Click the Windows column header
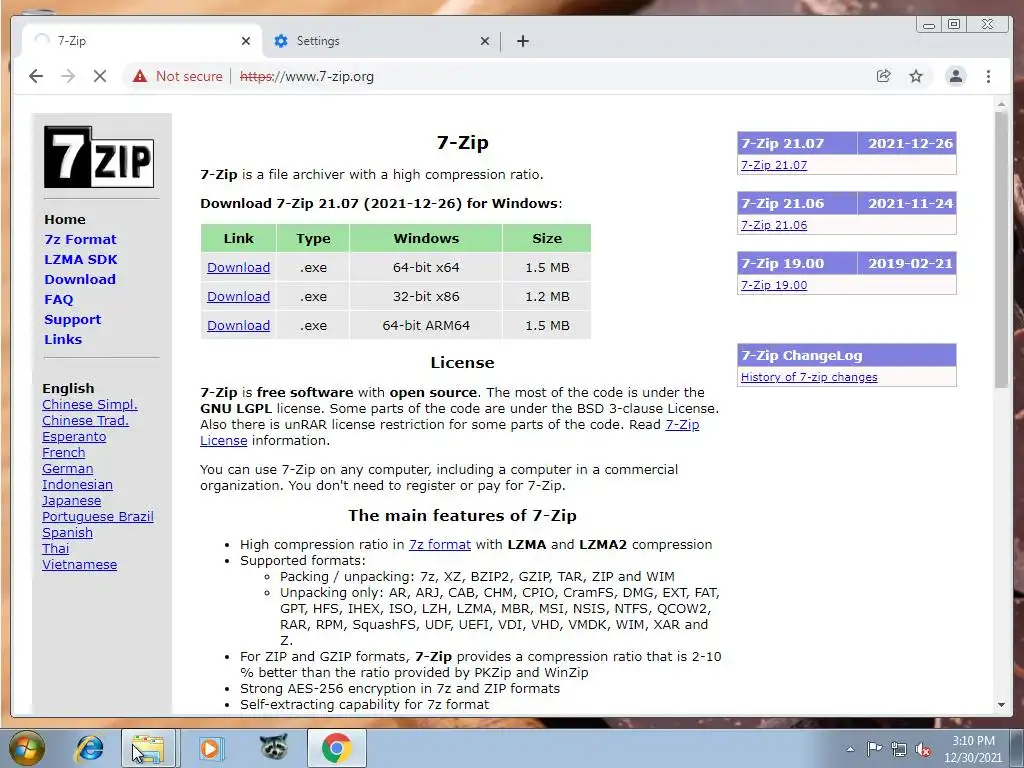The height and width of the screenshot is (768, 1024). 426,238
